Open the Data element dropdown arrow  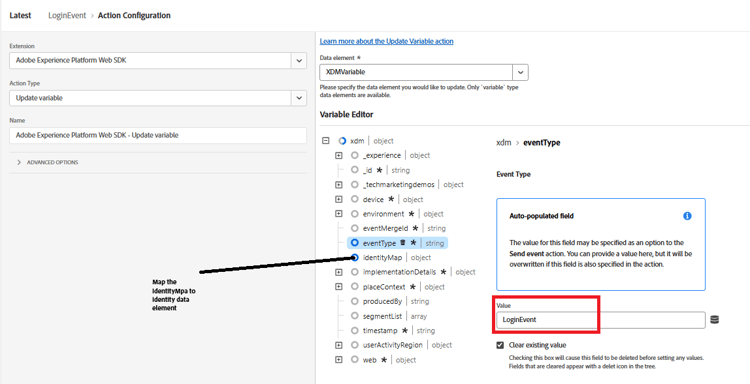(x=520, y=72)
